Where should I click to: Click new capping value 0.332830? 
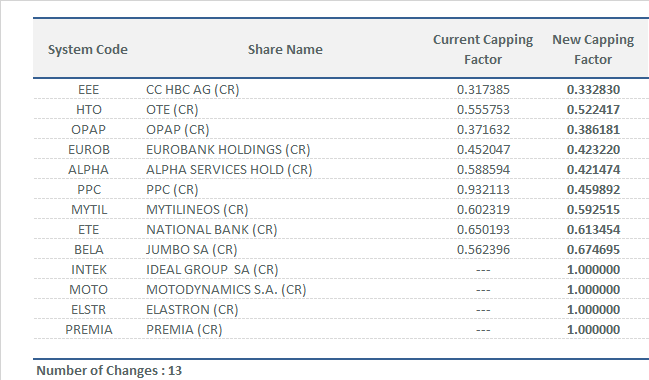[593, 90]
